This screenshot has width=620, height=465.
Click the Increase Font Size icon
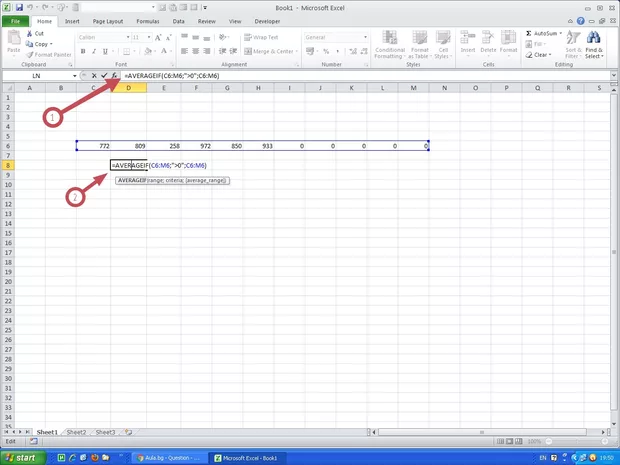[x=158, y=38]
